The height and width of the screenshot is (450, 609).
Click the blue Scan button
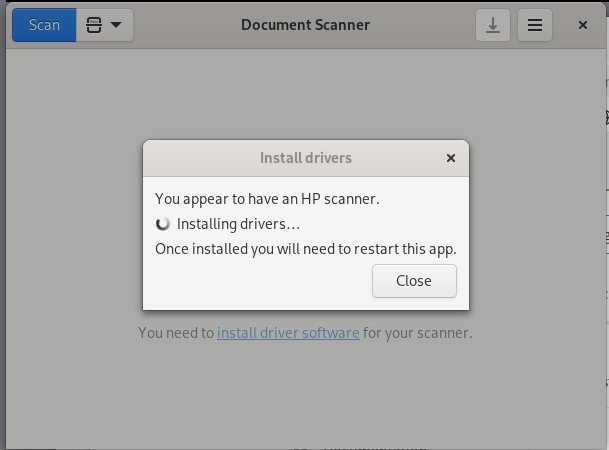click(x=44, y=25)
